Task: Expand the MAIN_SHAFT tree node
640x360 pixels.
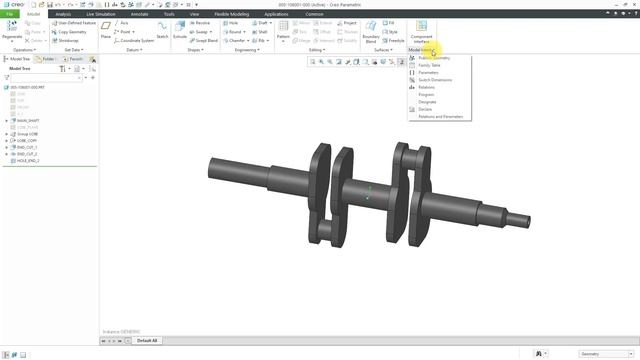Action: (x=7, y=121)
